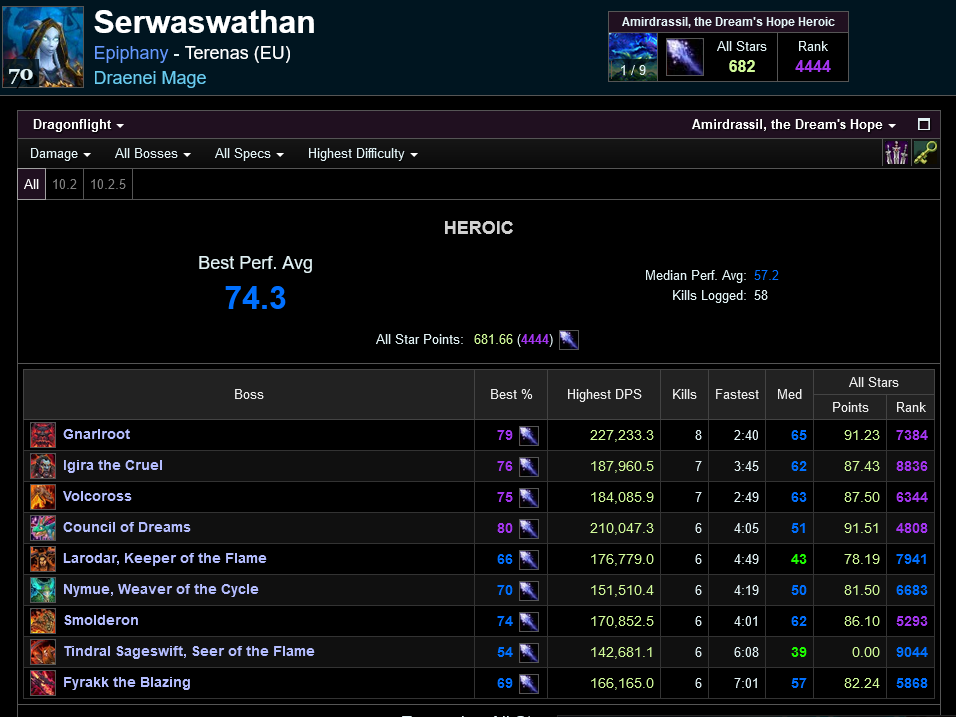Open the Highest Difficulty dropdown
956x717 pixels.
(x=362, y=154)
